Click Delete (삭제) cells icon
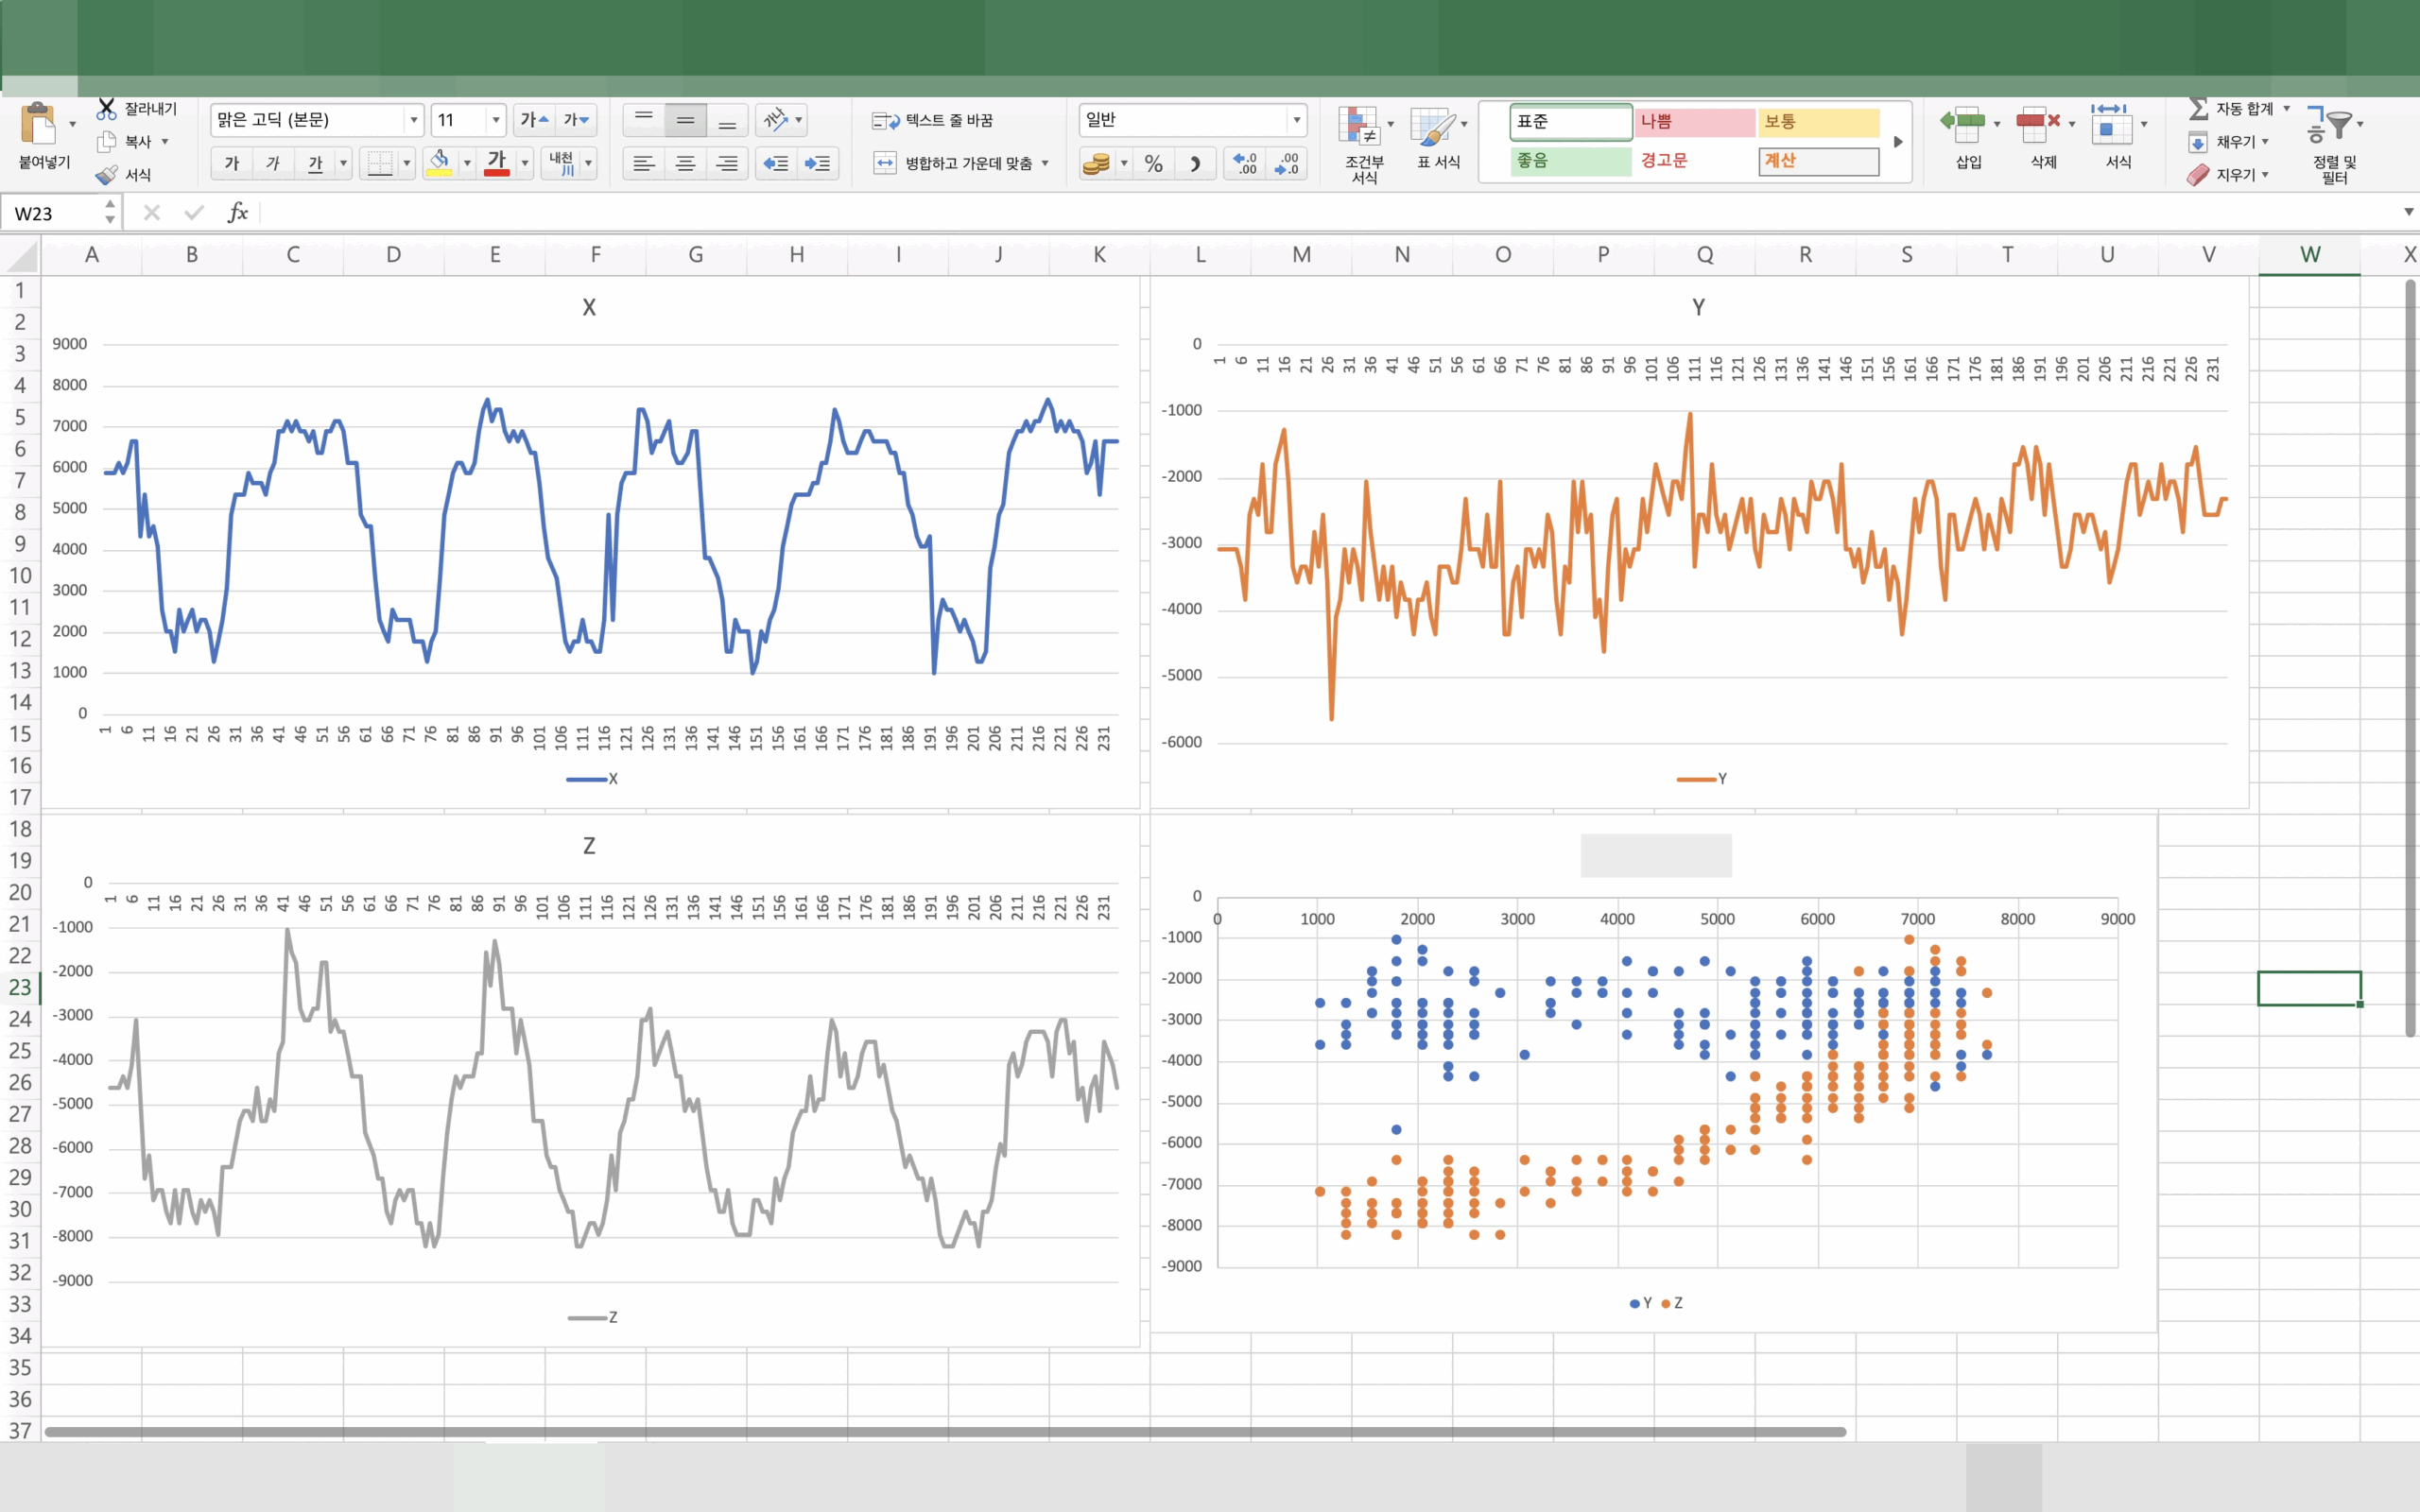This screenshot has width=2420, height=1512. click(x=2038, y=124)
